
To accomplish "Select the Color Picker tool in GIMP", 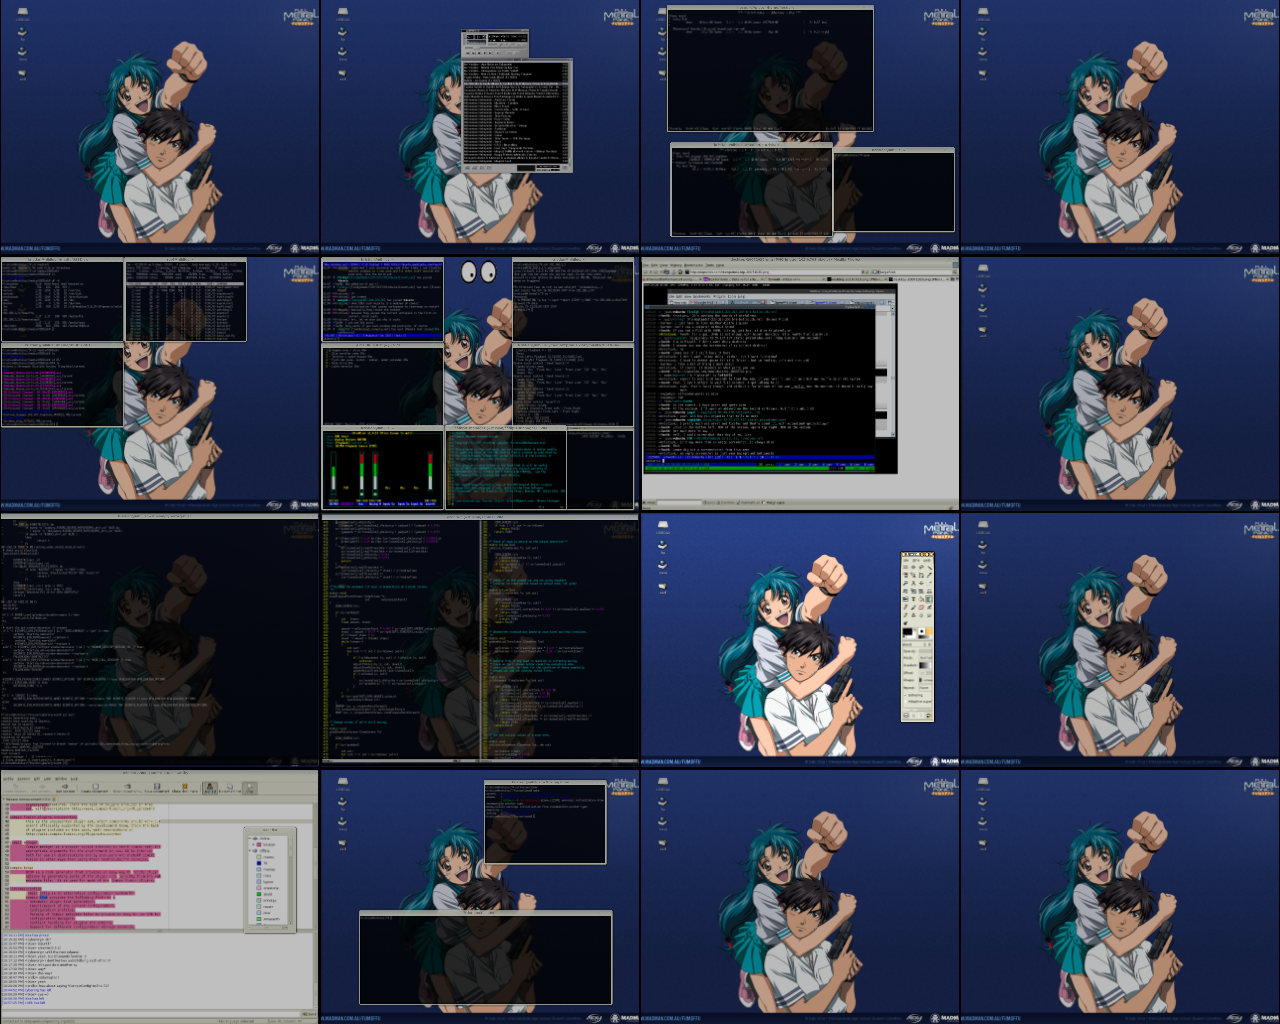I will (x=929, y=575).
